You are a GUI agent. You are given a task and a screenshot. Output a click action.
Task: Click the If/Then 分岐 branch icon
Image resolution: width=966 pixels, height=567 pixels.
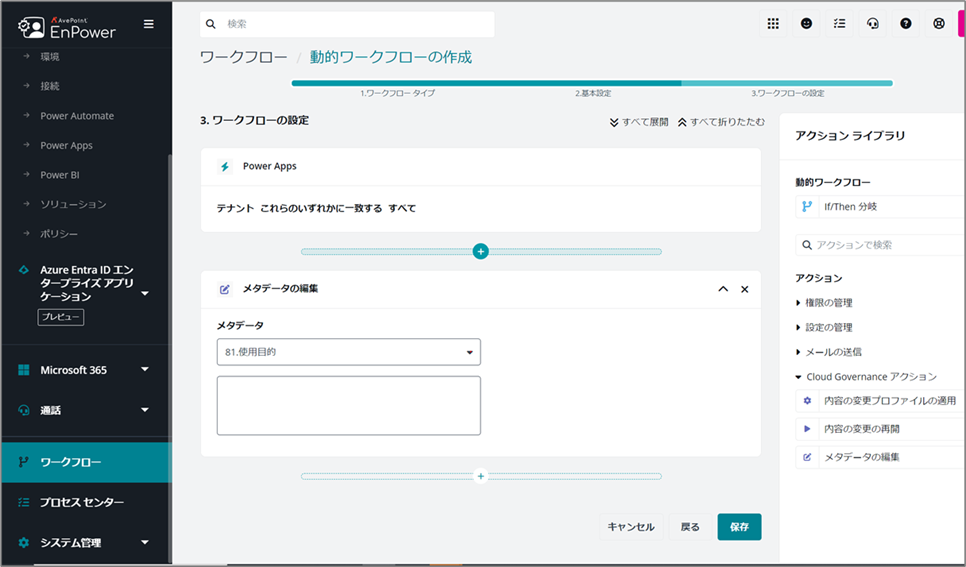pyautogui.click(x=807, y=207)
